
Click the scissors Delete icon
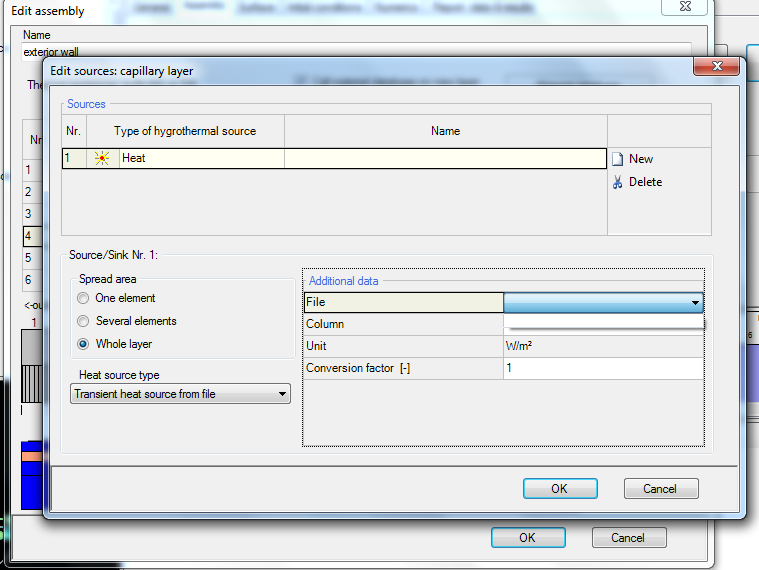coord(618,182)
